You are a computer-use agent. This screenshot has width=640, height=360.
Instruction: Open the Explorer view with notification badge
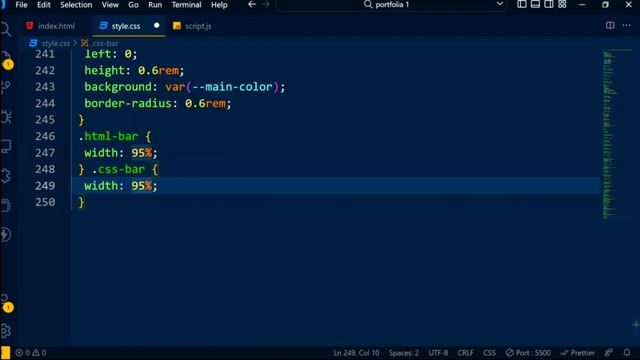pyautogui.click(x=6, y=60)
